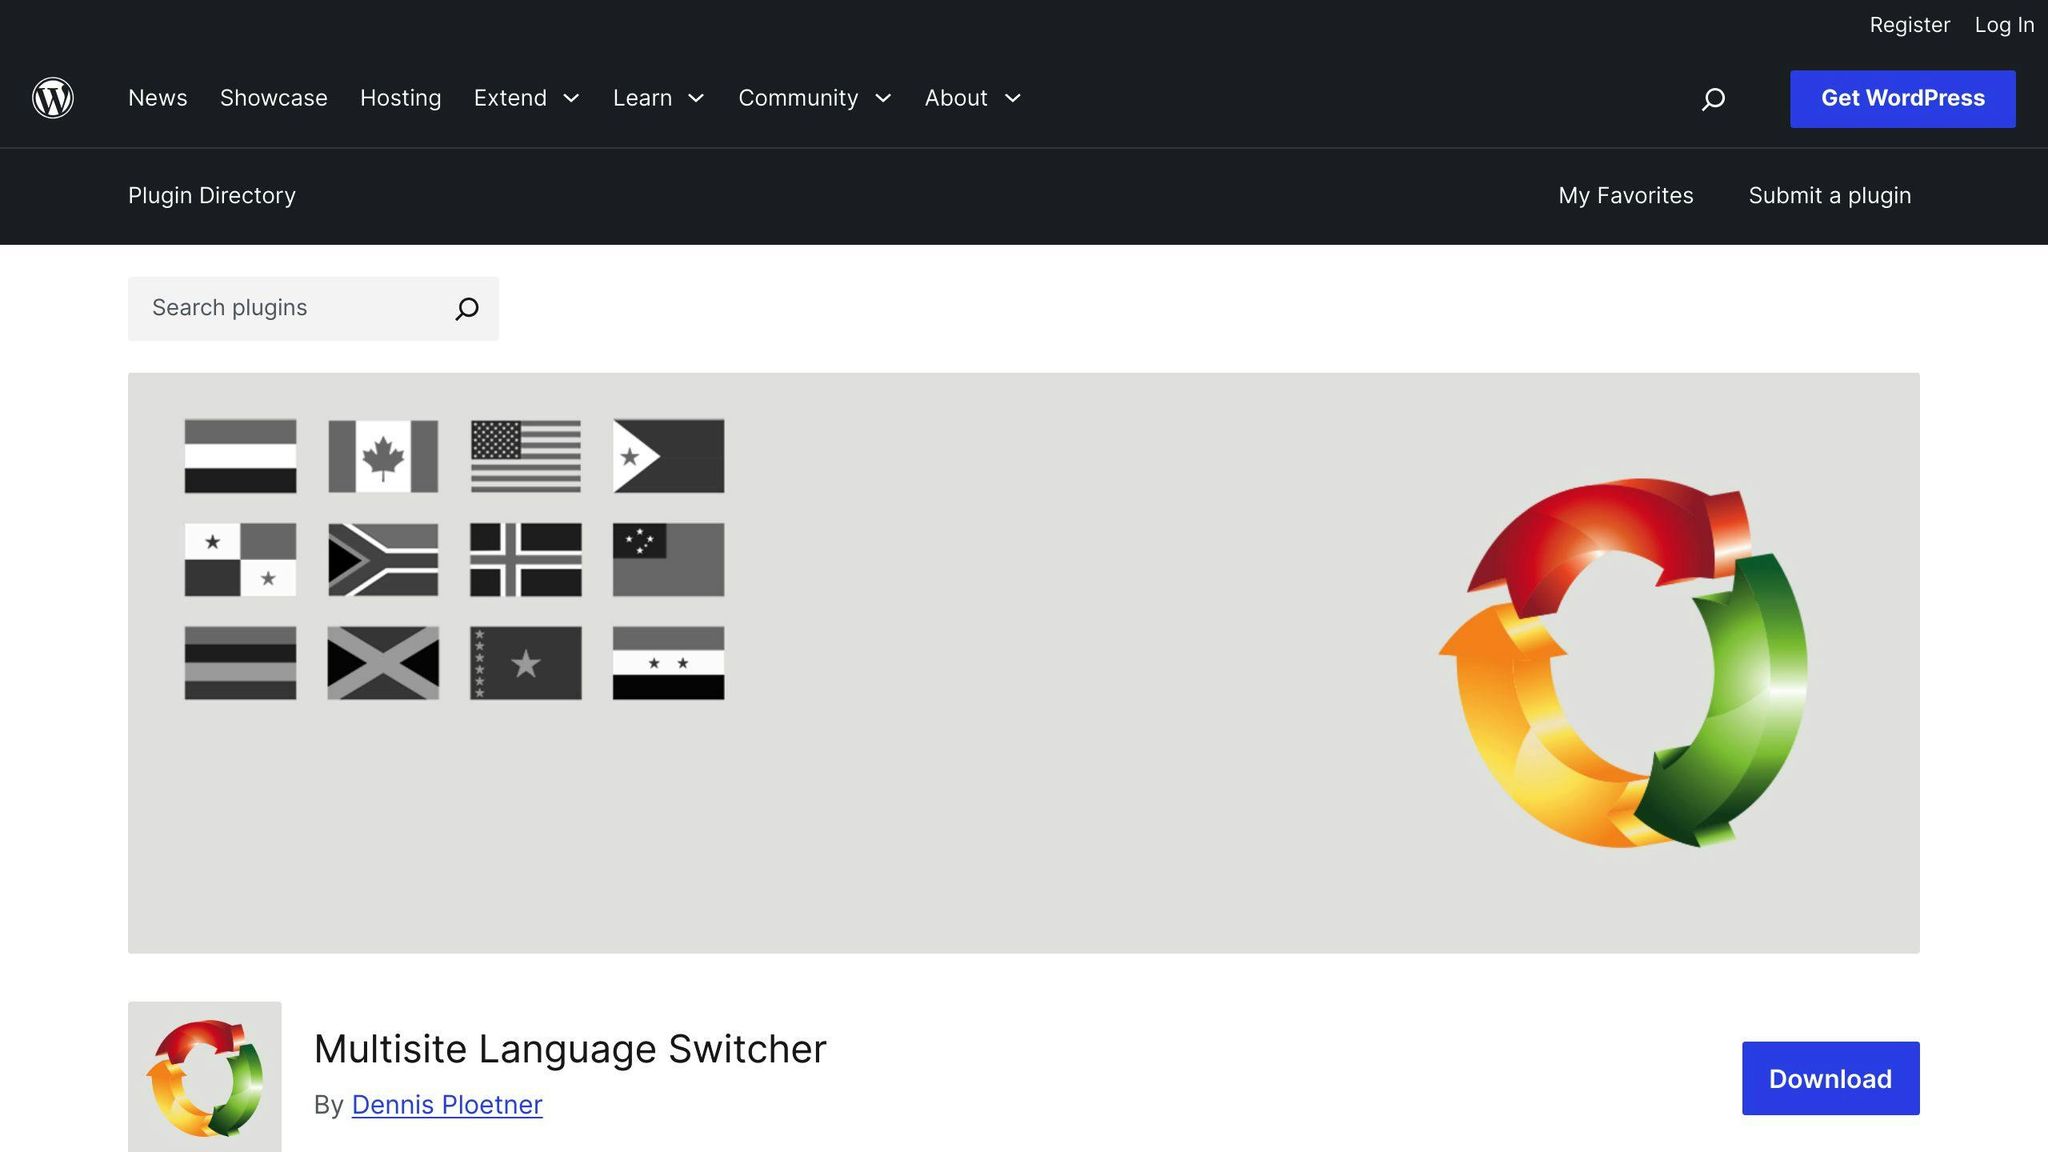Screen dimensions: 2048x1152
Task: Click the Panama flag in banner
Action: coord(240,560)
